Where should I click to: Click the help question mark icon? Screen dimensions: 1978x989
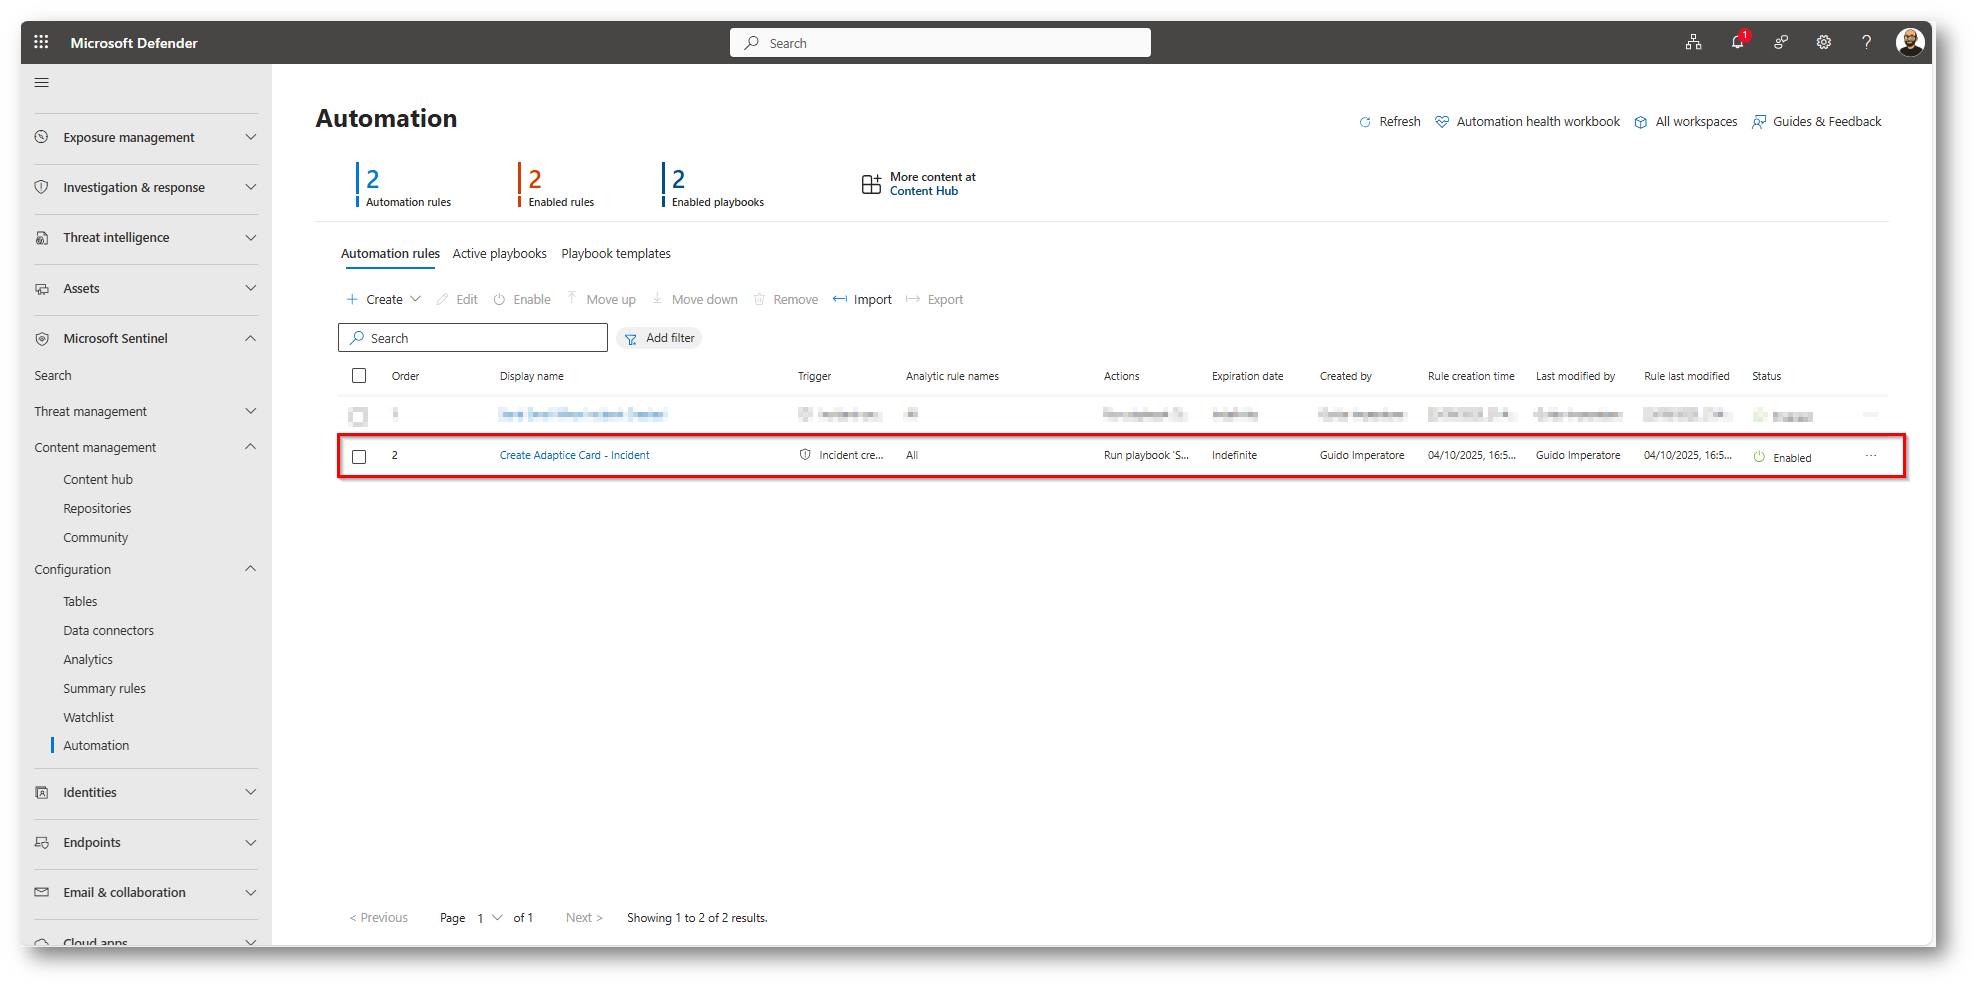pyautogui.click(x=1866, y=42)
